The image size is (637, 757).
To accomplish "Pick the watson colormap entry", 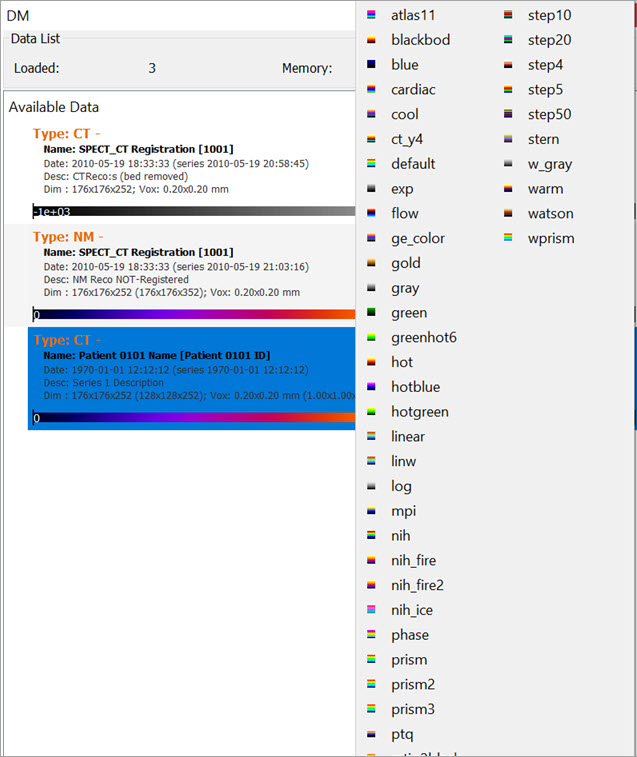I will click(x=550, y=214).
